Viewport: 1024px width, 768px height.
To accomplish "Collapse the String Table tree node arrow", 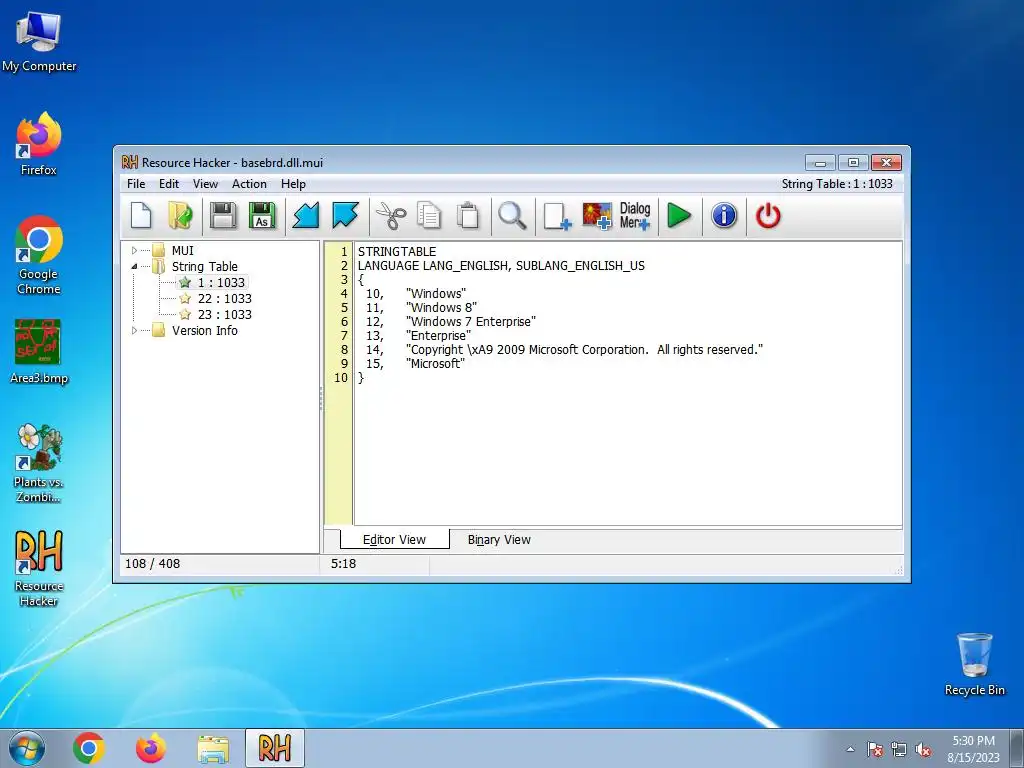I will tap(134, 266).
